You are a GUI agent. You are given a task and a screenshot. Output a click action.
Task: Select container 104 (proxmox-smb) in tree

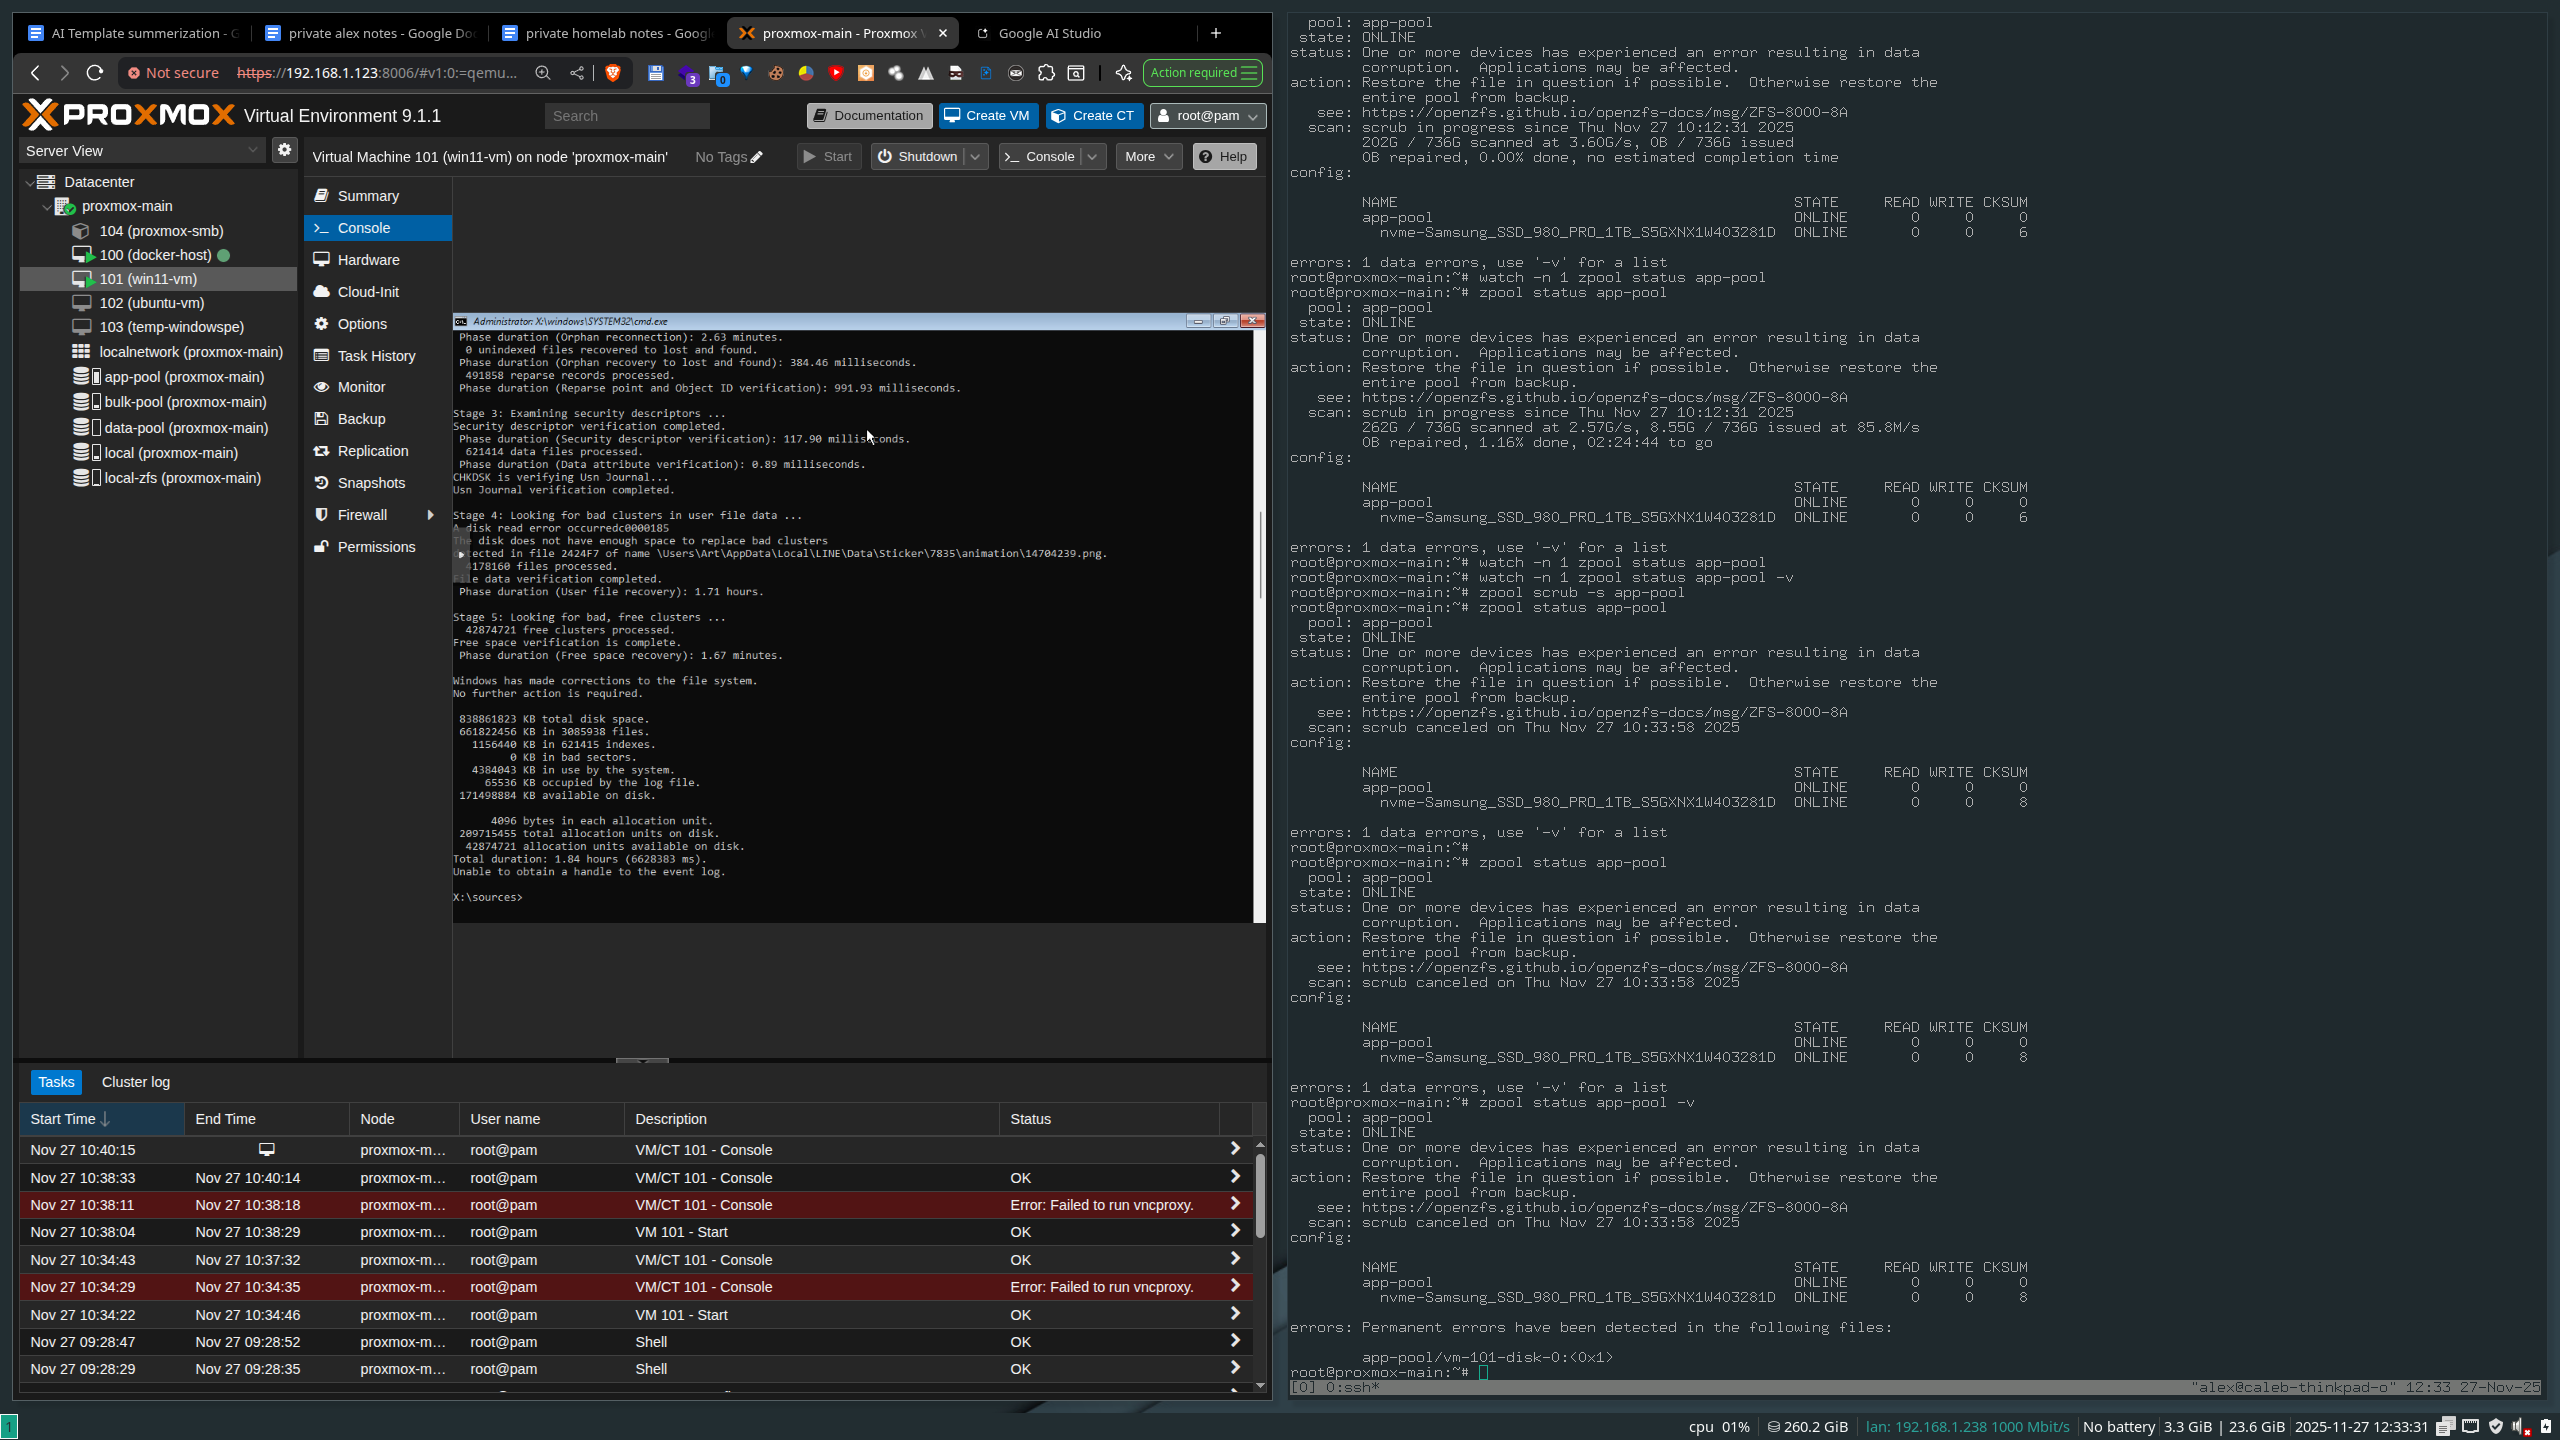tap(161, 231)
